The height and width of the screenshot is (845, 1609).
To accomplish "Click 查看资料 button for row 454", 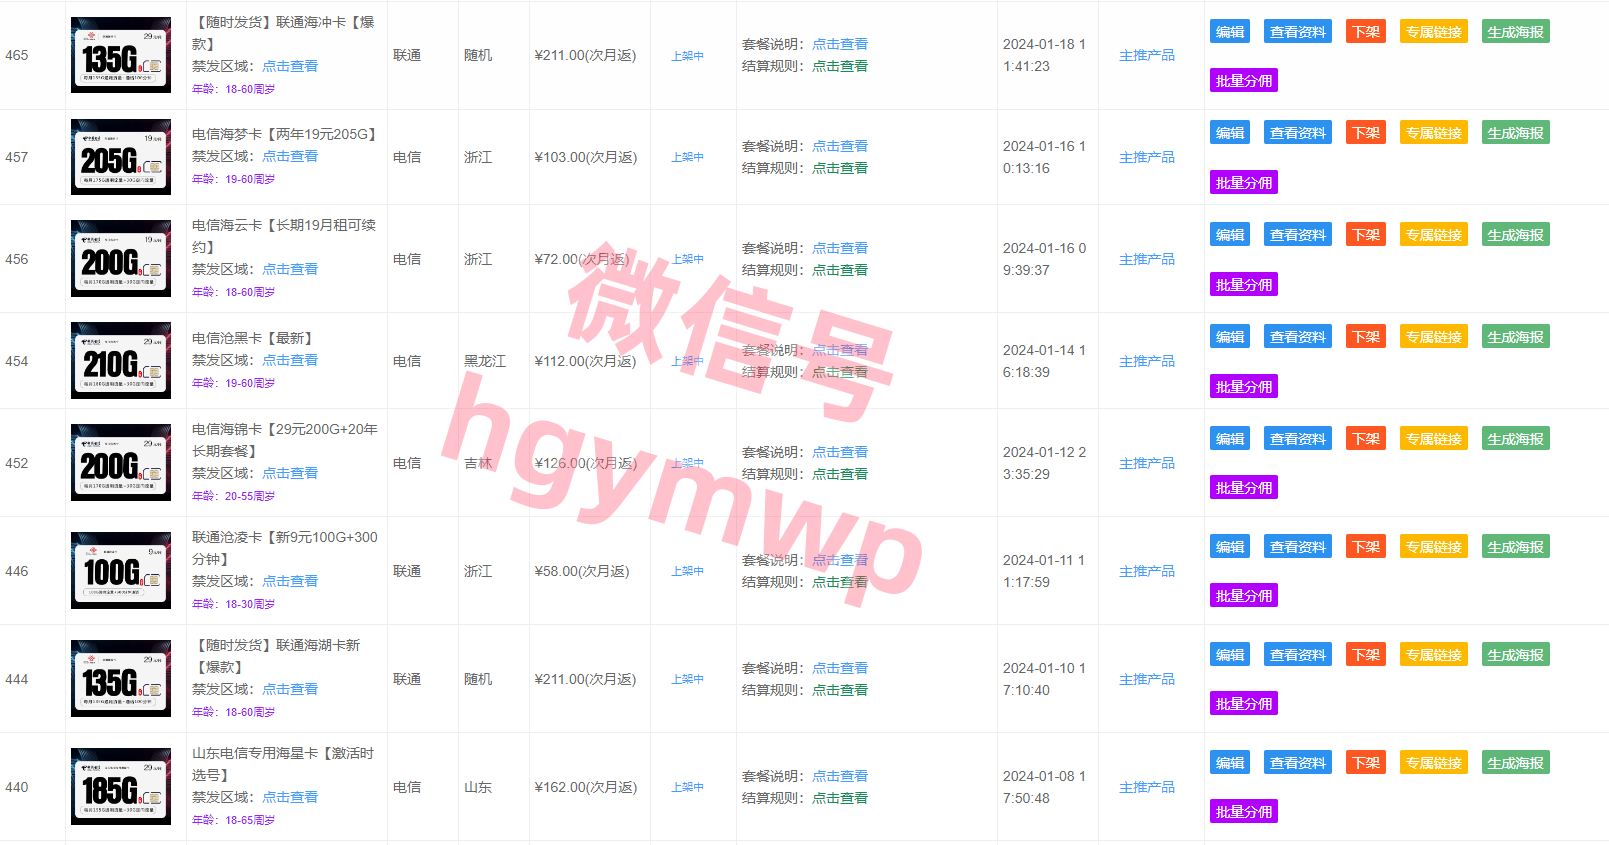I will [x=1298, y=337].
